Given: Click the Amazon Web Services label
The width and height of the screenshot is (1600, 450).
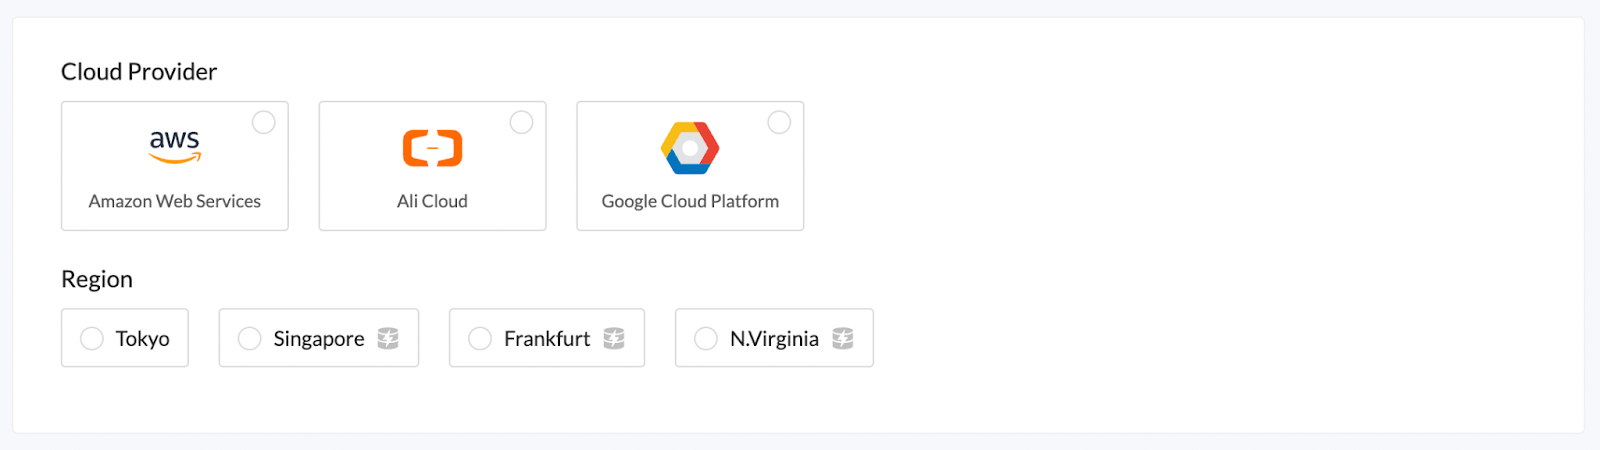Looking at the screenshot, I should [175, 201].
